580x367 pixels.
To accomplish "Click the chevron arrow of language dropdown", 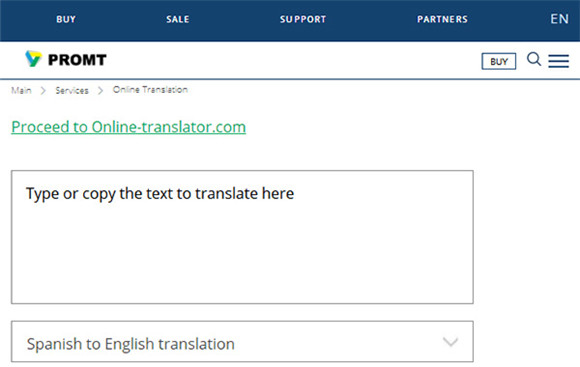I will click(451, 341).
